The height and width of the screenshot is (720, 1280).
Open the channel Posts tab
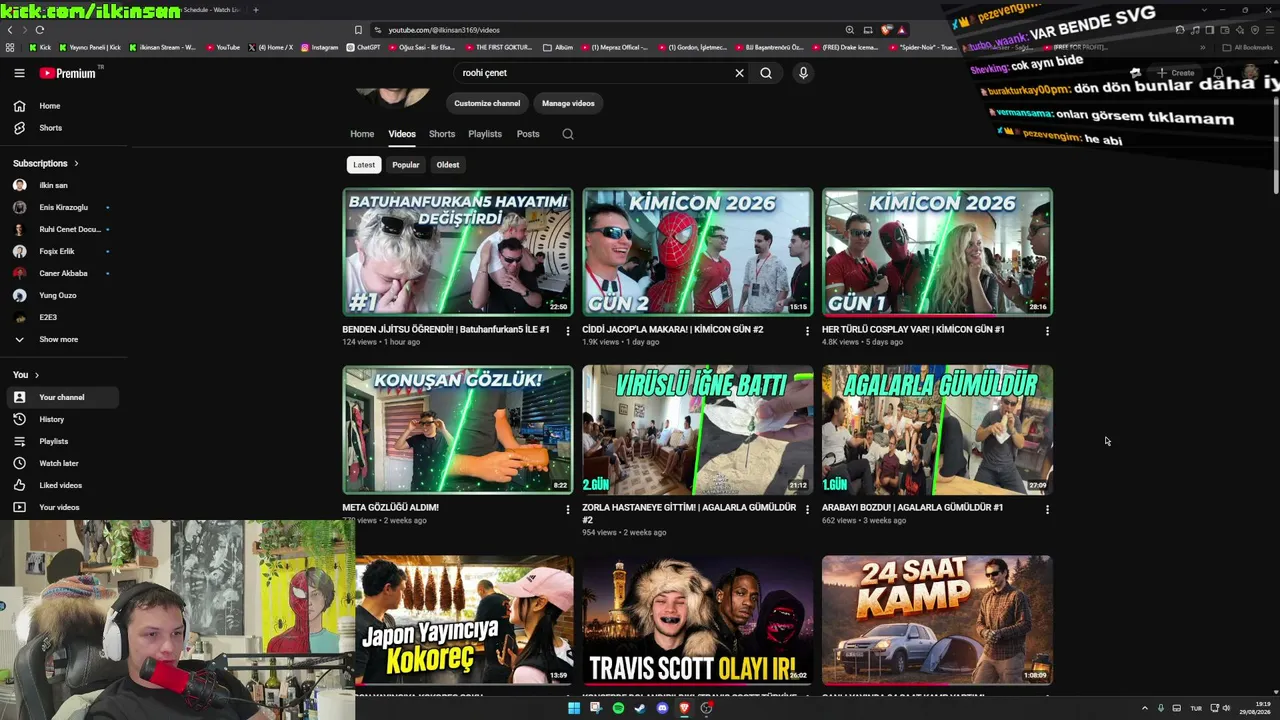point(528,134)
